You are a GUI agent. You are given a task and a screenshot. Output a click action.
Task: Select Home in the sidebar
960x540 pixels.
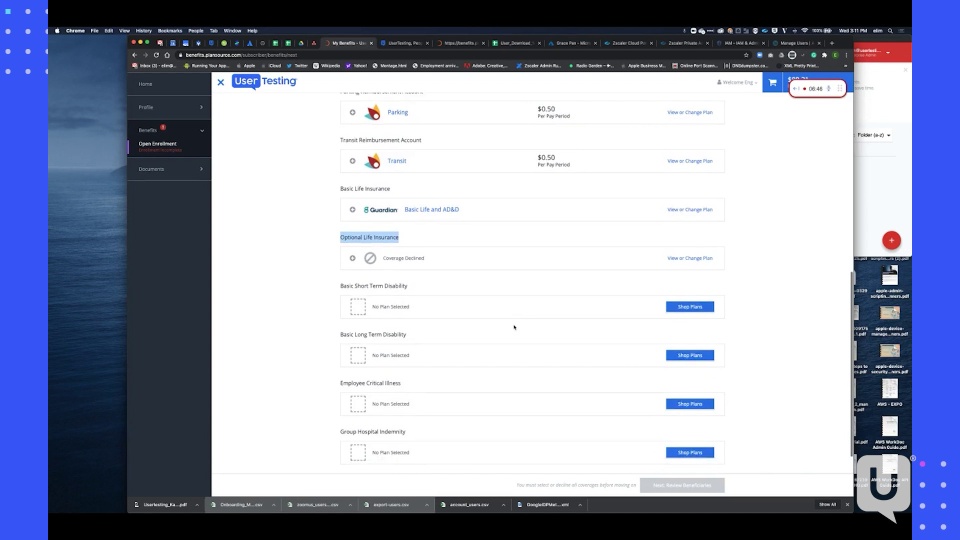click(145, 84)
